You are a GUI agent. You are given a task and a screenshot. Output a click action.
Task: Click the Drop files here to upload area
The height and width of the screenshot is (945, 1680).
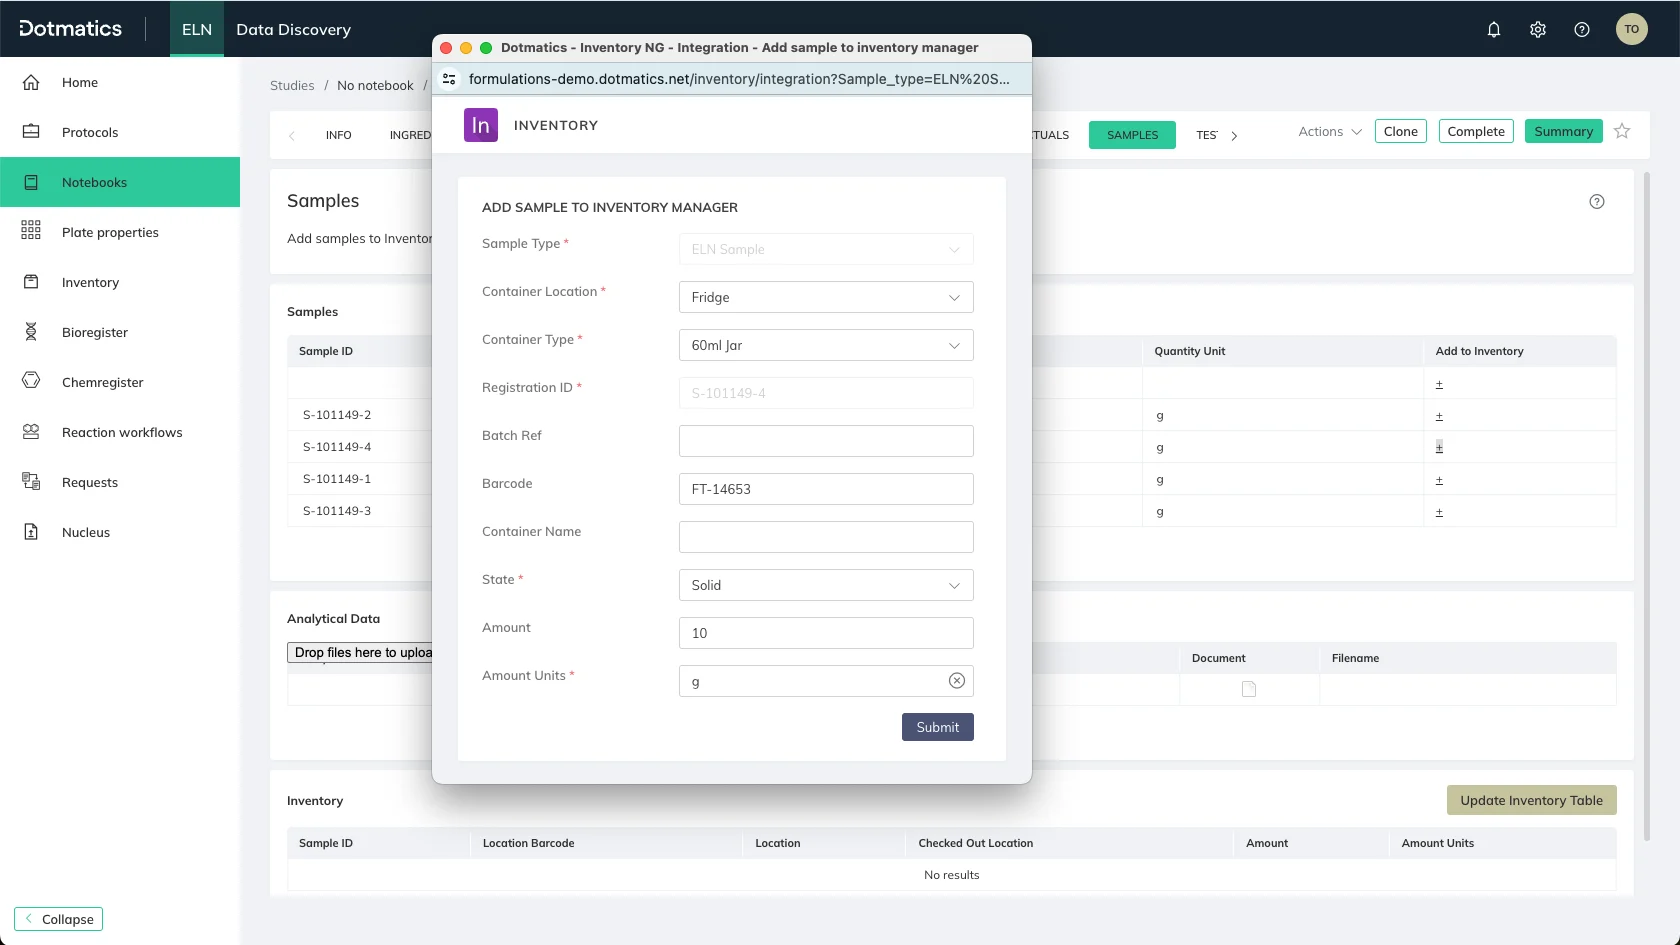pos(360,652)
